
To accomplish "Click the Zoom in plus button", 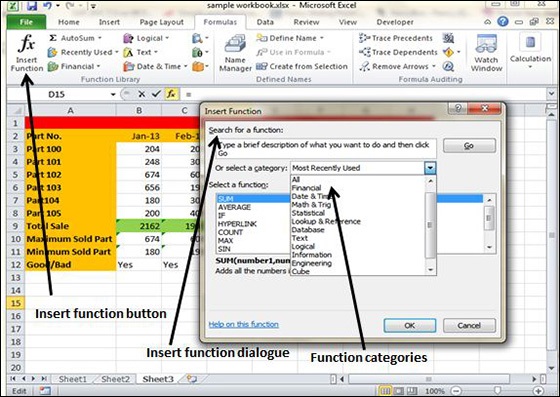I will tap(538, 391).
